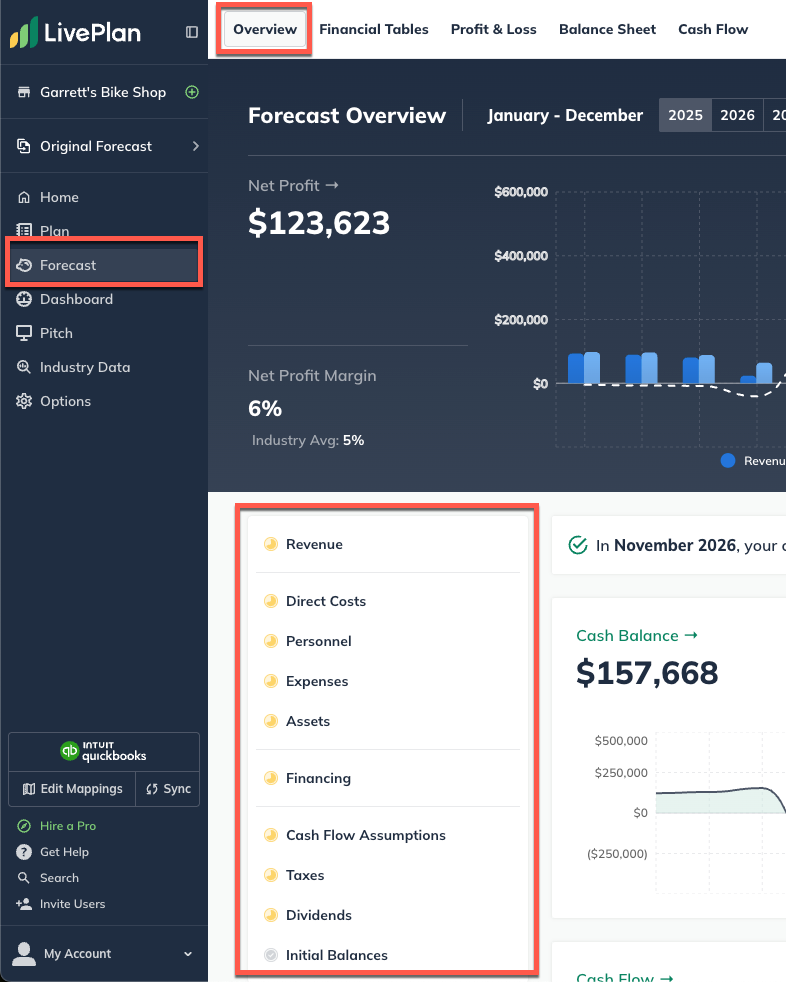Click the Hire a Pro link
Viewport: 786px width, 982px height.
click(x=67, y=826)
